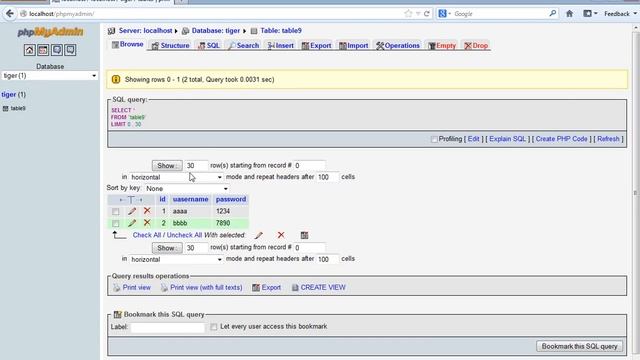The image size is (640, 360).
Task: Click the bookmark Label input field
Action: point(168,327)
